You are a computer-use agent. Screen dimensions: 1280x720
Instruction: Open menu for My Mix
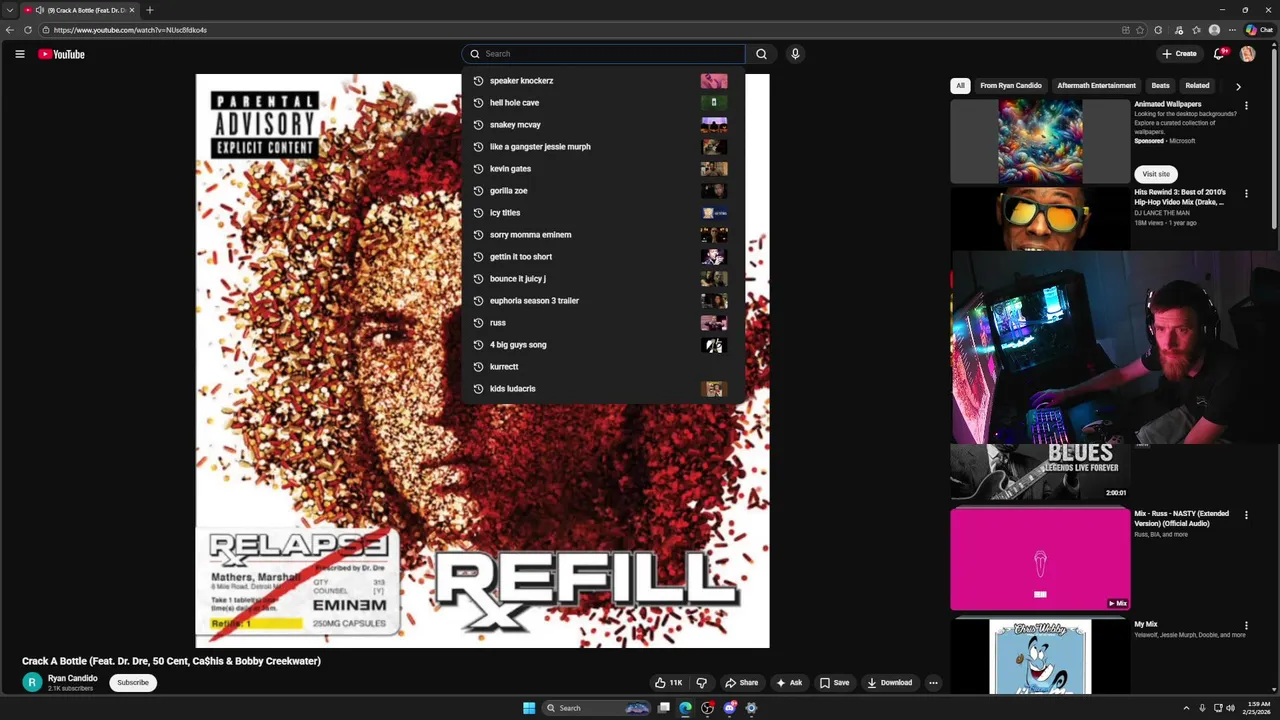click(1246, 625)
